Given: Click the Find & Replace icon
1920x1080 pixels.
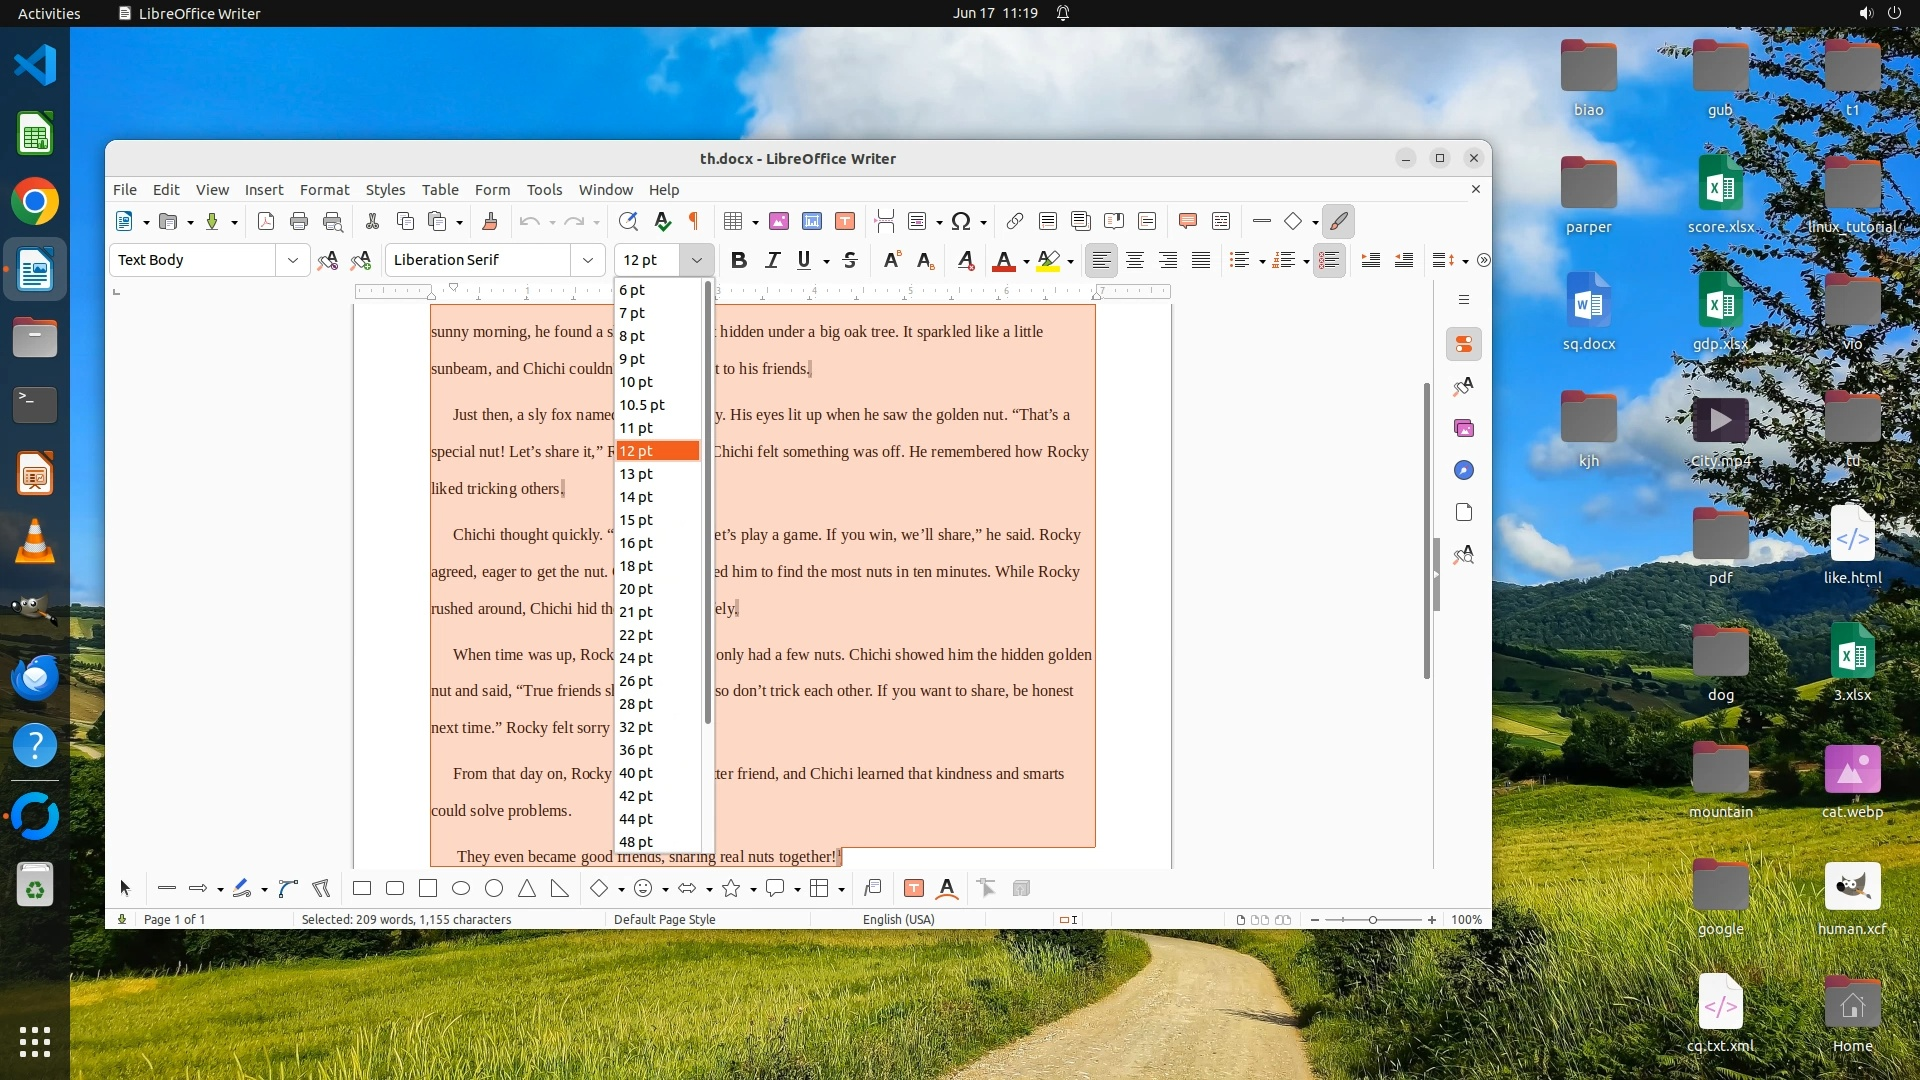Looking at the screenshot, I should (x=628, y=221).
